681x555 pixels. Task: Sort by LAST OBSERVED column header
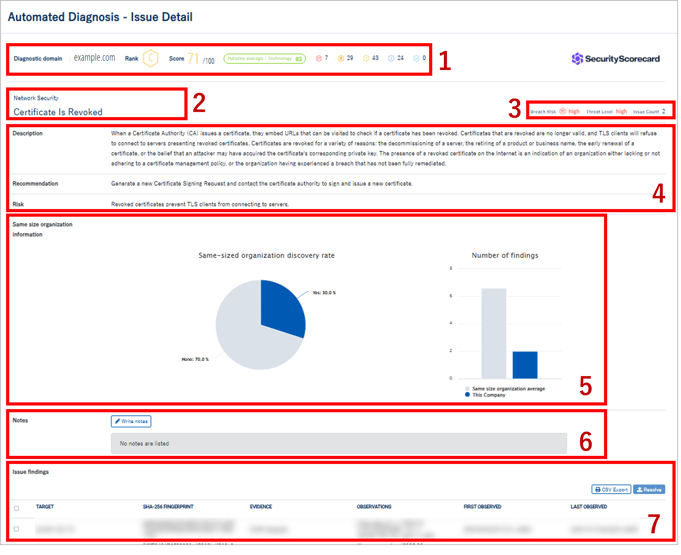click(x=590, y=507)
